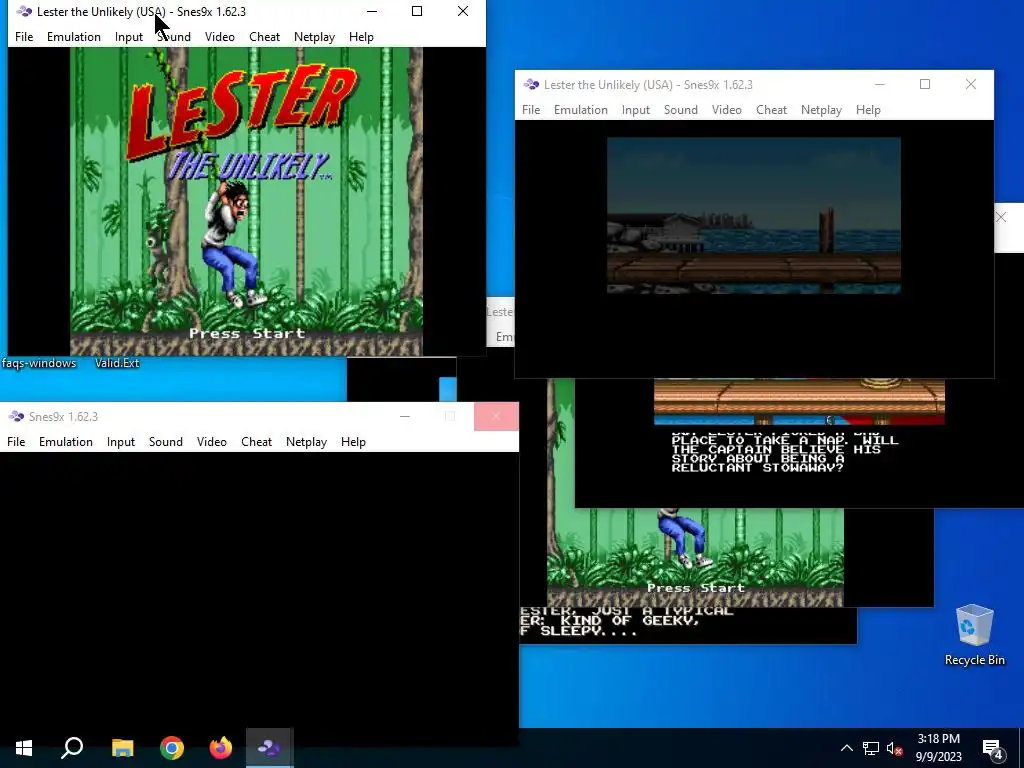This screenshot has height=768, width=1024.
Task: Open File menu in right Lester window
Action: (x=531, y=110)
